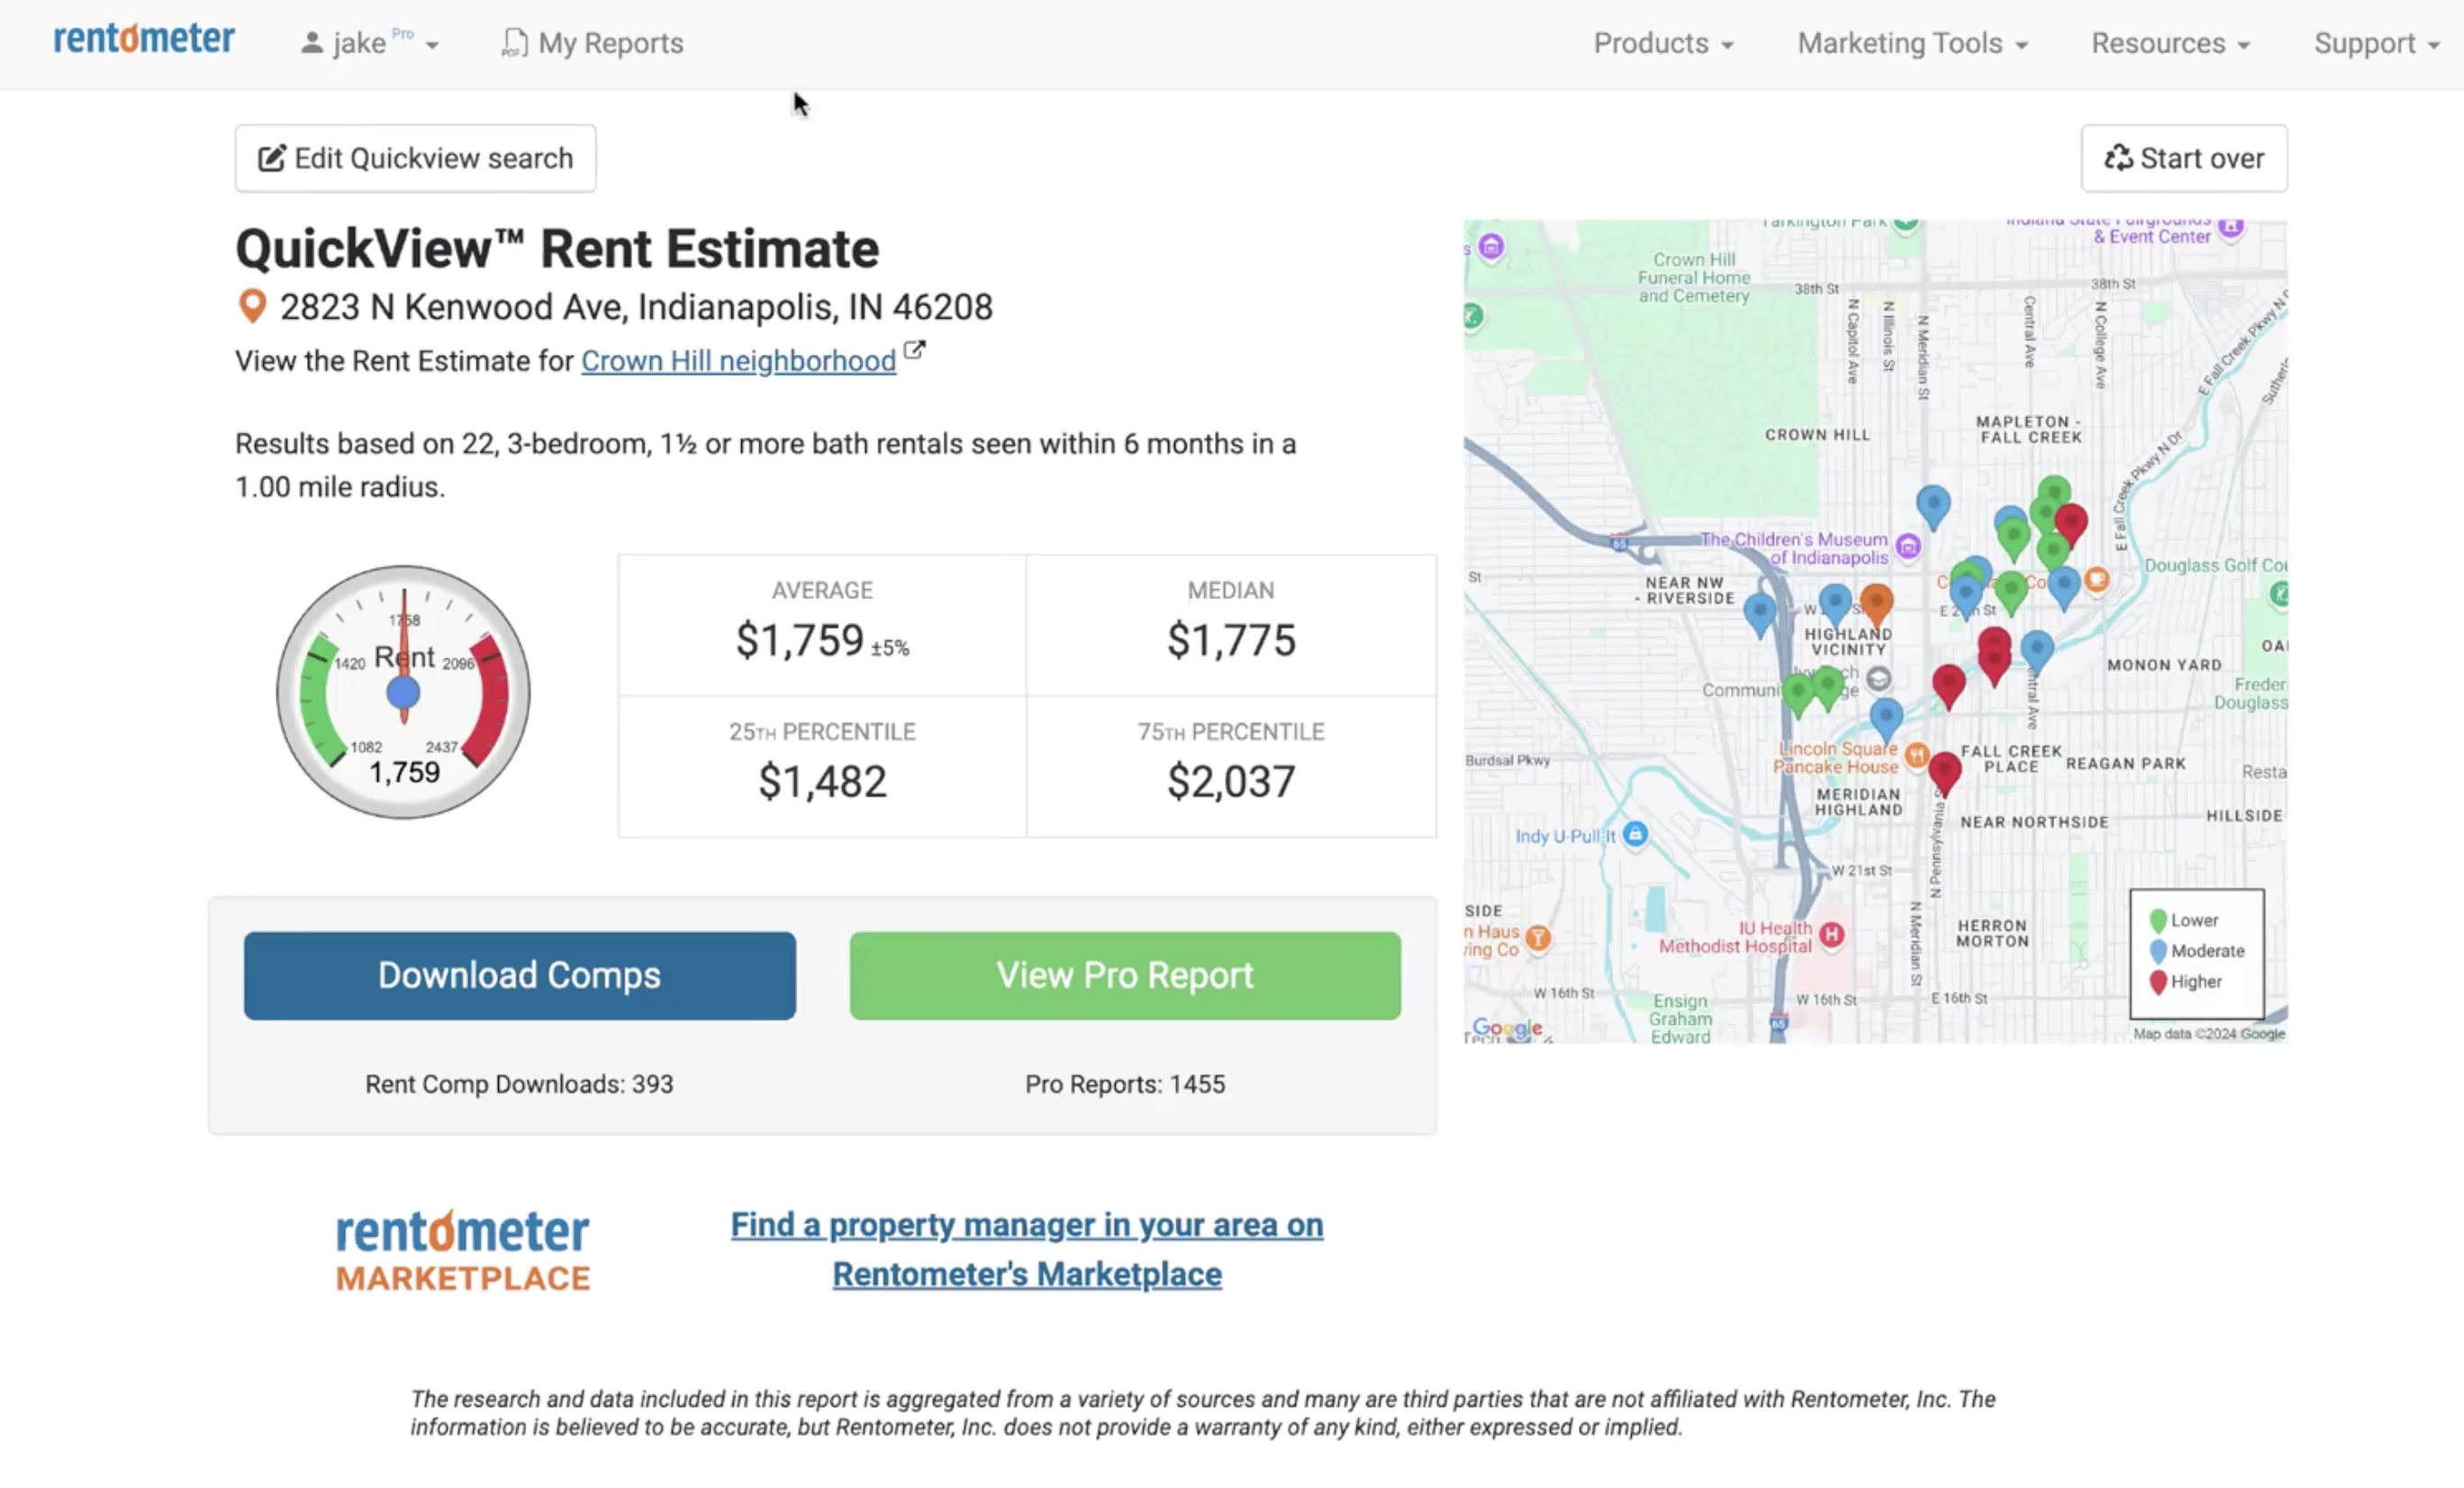Click the Indy U-Pull-It map marker
The image size is (2464, 1488).
click(x=1635, y=834)
